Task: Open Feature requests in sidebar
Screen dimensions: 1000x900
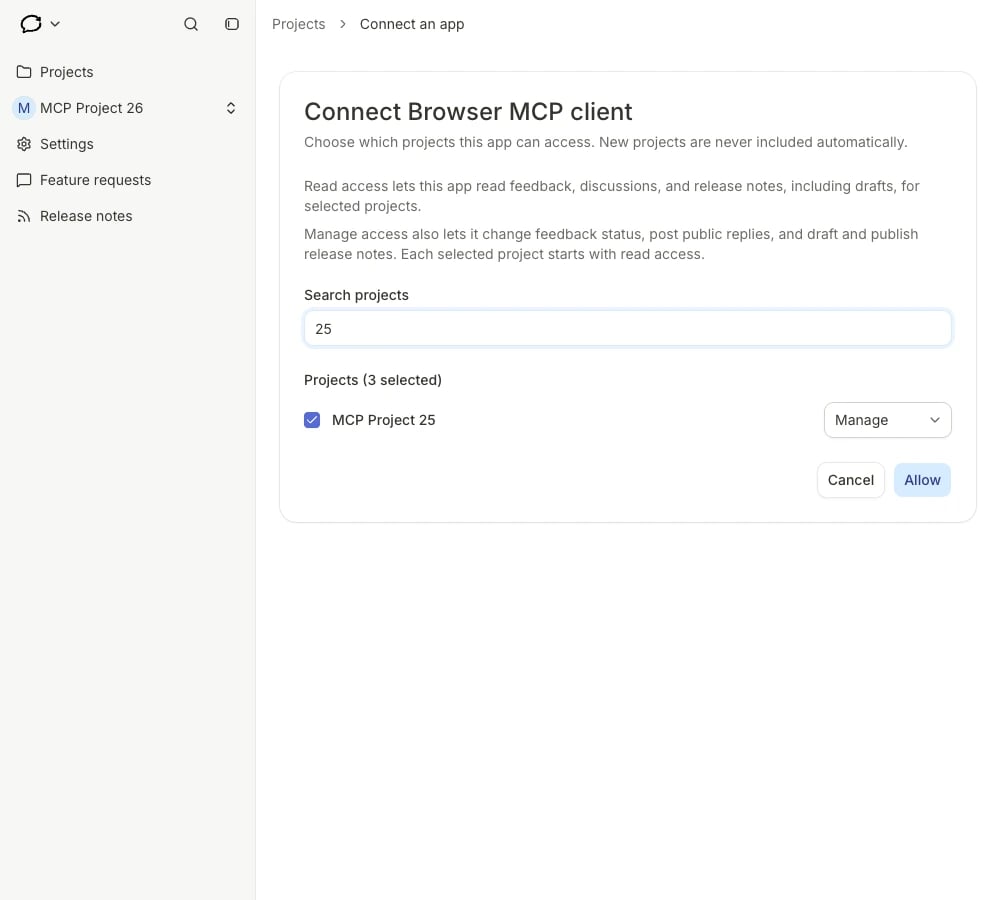Action: [128, 180]
